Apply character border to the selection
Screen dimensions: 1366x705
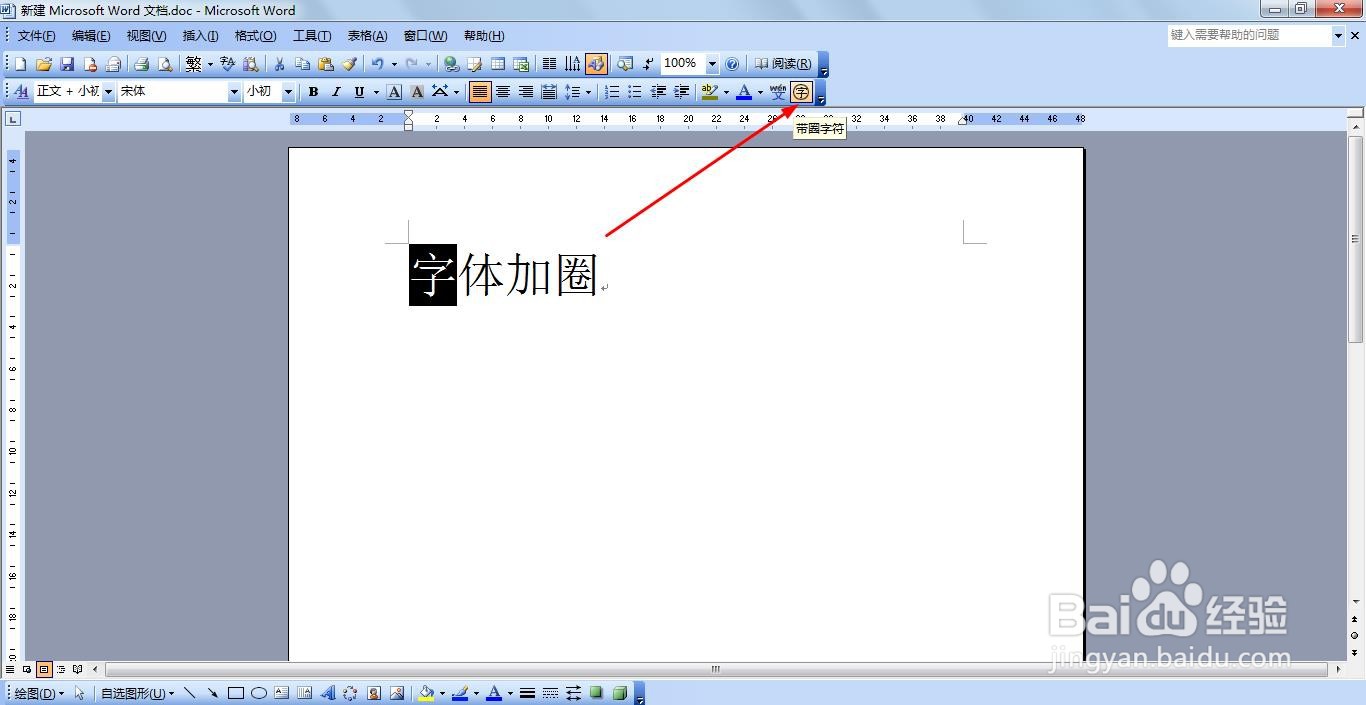[393, 91]
